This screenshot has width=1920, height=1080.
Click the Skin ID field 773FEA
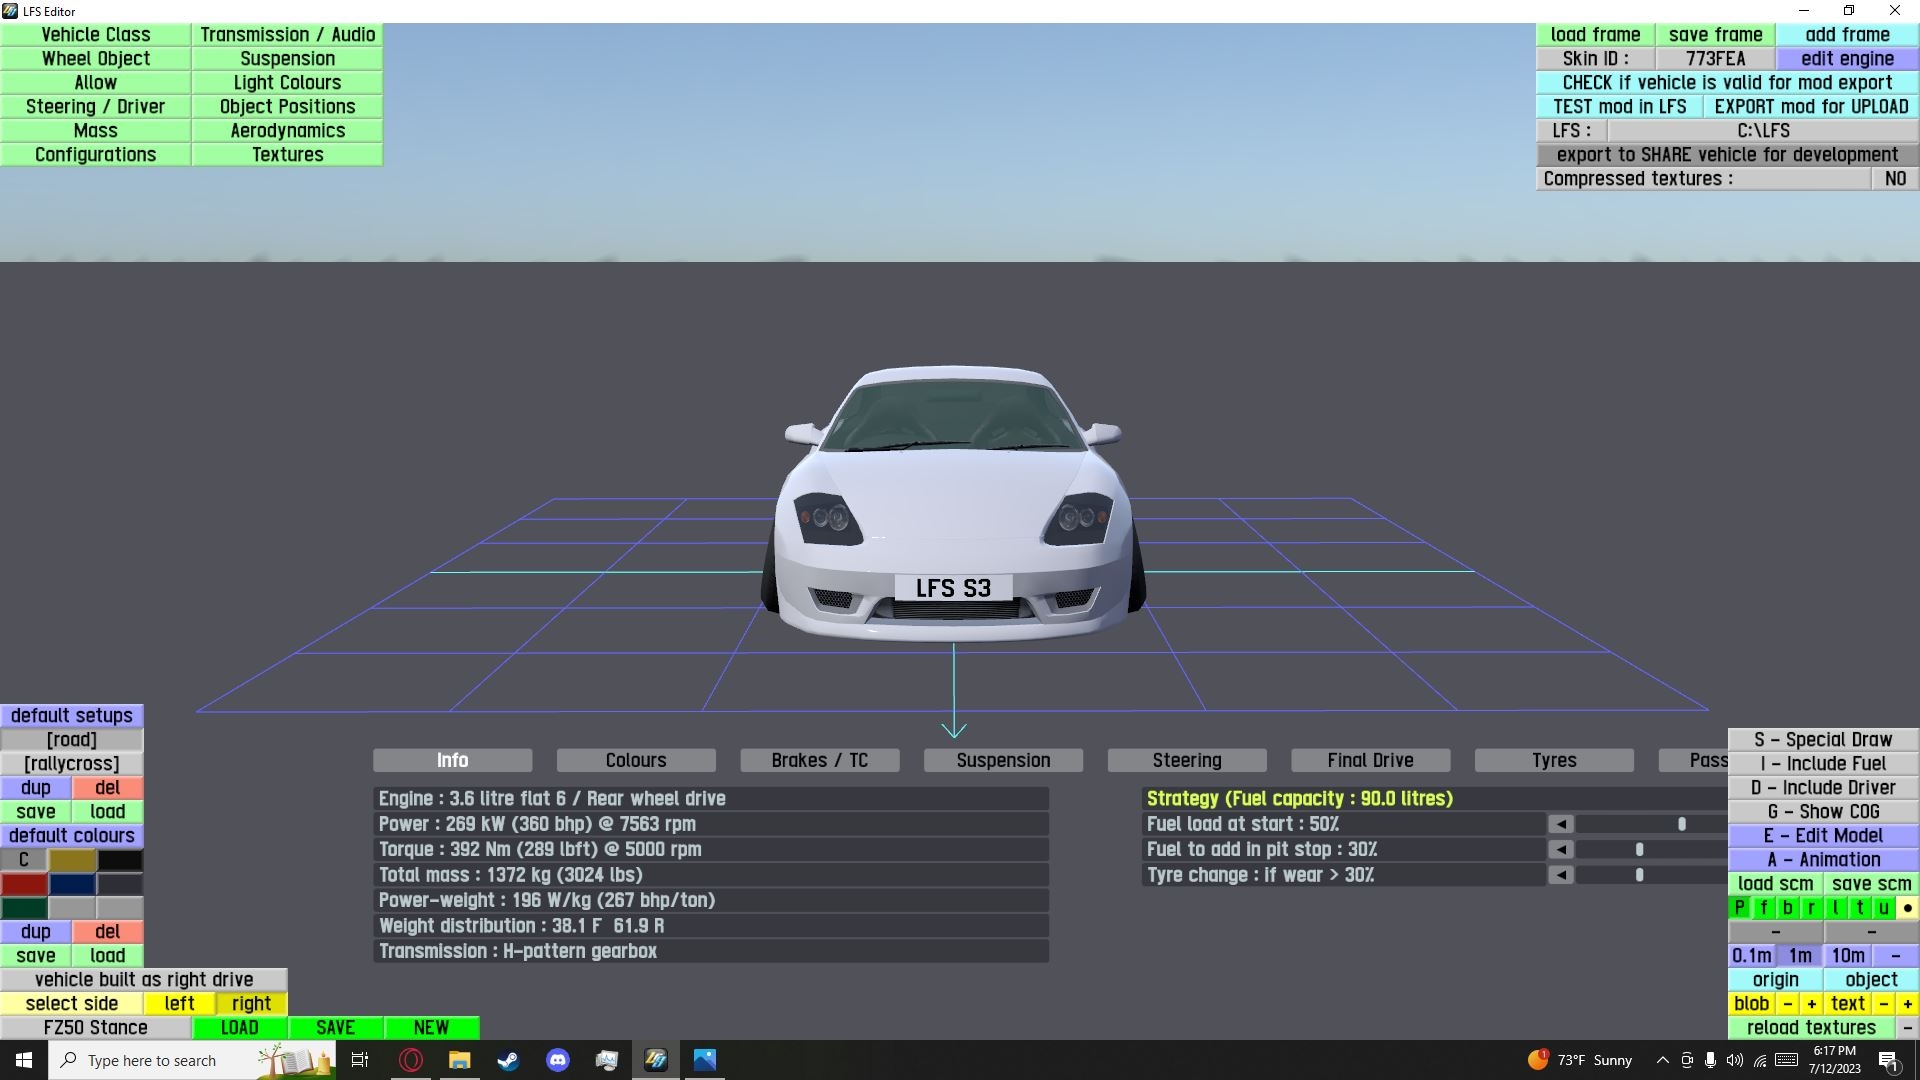point(1715,59)
